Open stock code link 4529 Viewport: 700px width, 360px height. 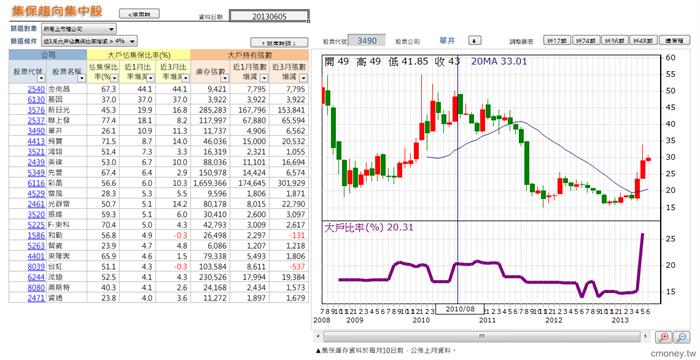[x=36, y=193]
